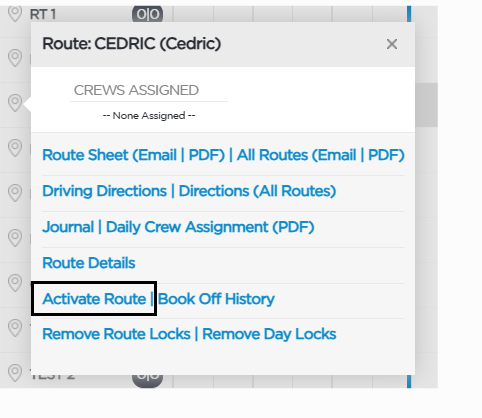Click the 0|0 badge on the RT 1 row
This screenshot has width=482, height=418.
[147, 14]
